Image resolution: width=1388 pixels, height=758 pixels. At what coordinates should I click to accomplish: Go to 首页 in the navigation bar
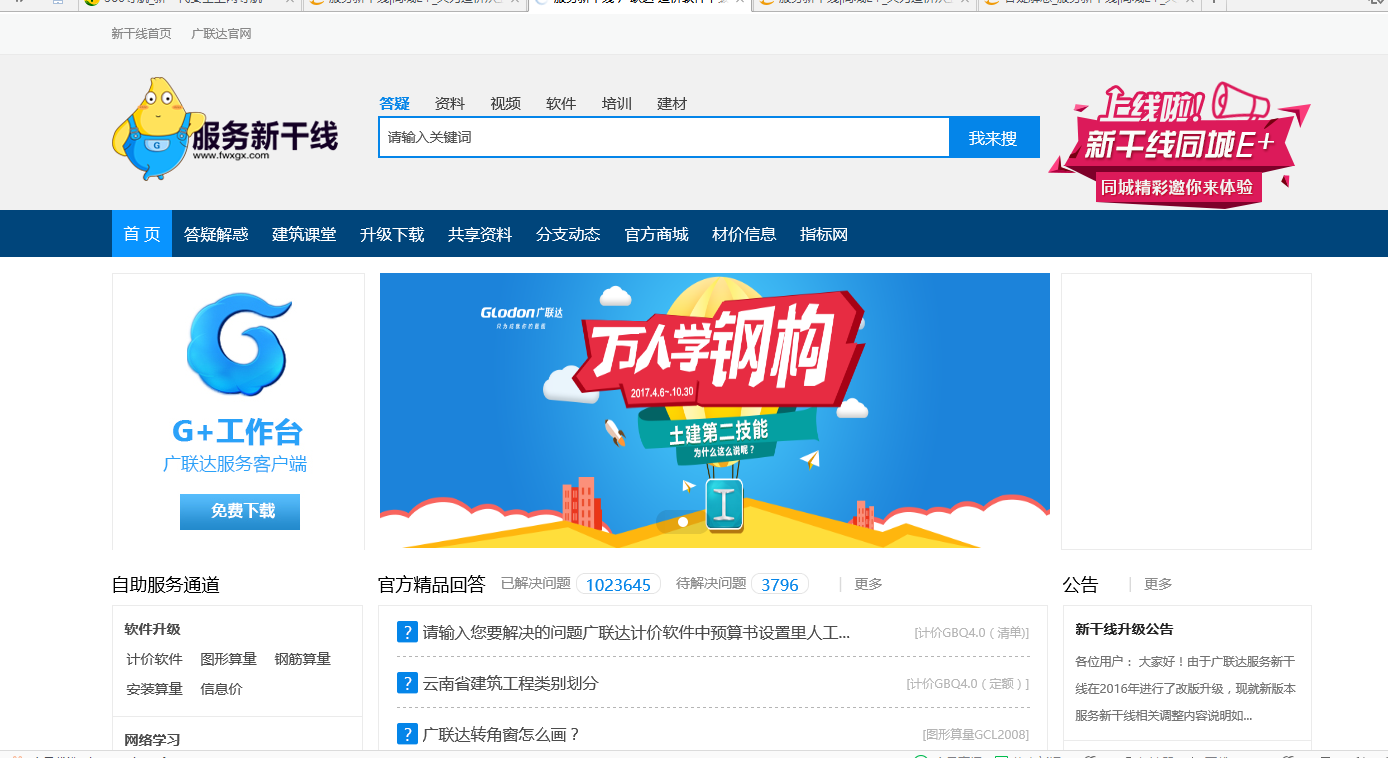click(142, 234)
